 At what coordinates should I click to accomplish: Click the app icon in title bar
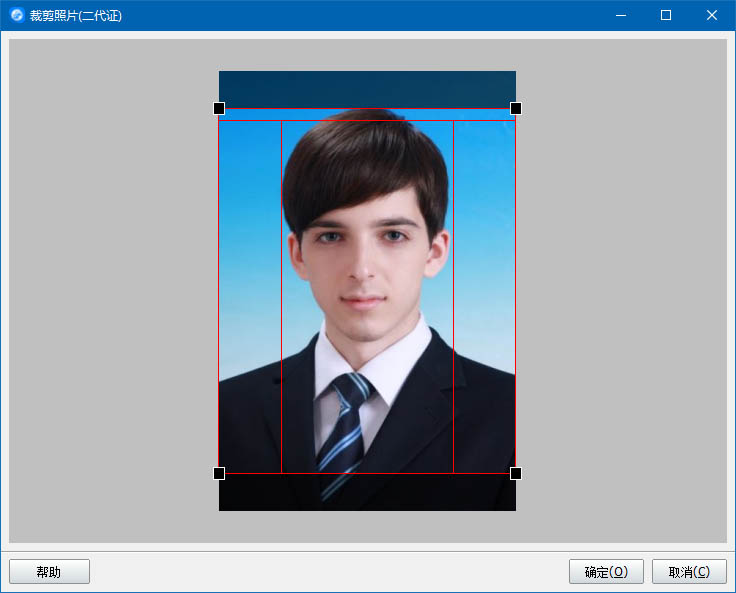click(x=17, y=15)
